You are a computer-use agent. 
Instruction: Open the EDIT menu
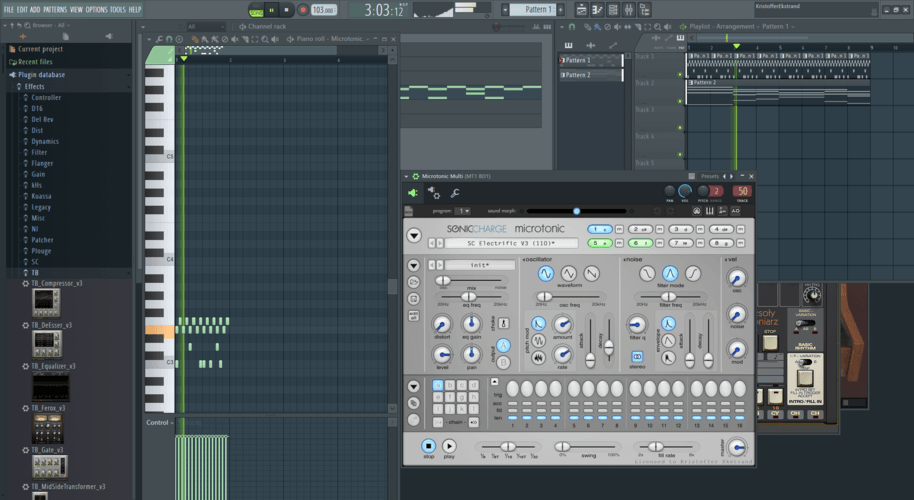pyautogui.click(x=22, y=9)
